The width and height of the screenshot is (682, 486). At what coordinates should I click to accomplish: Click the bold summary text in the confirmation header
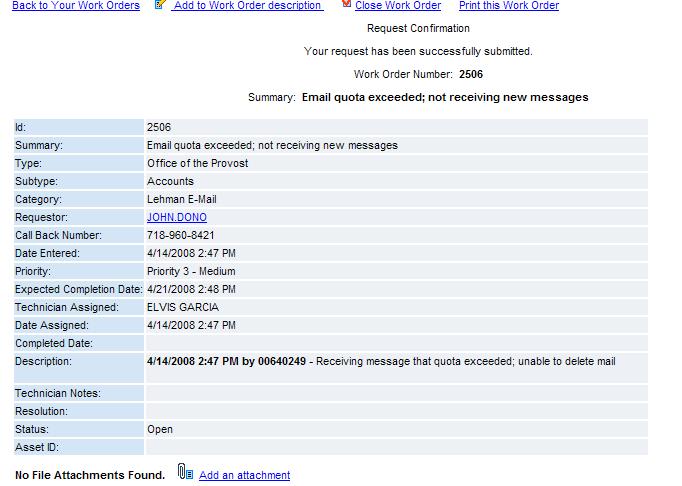tap(444, 97)
